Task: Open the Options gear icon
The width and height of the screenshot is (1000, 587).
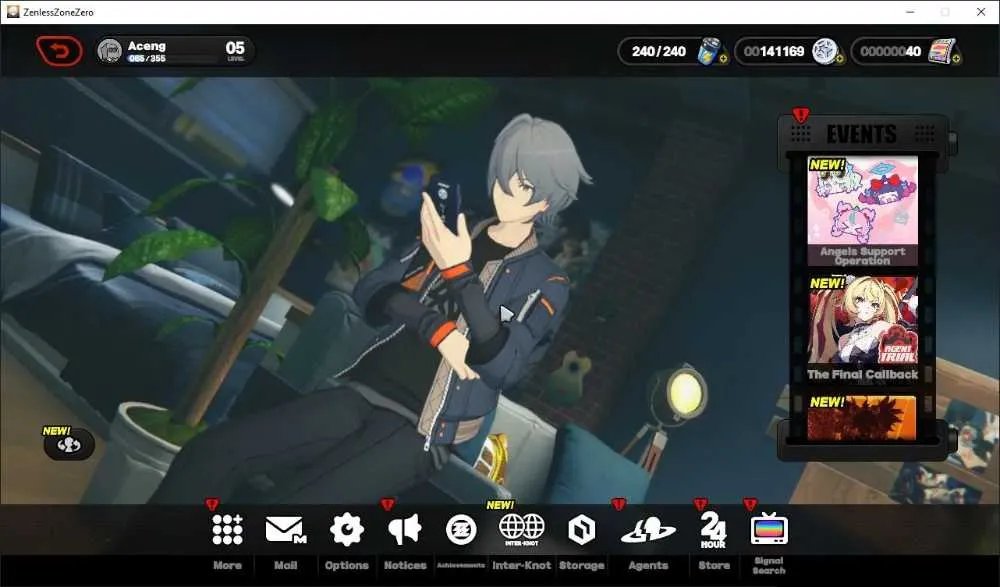Action: pos(346,530)
